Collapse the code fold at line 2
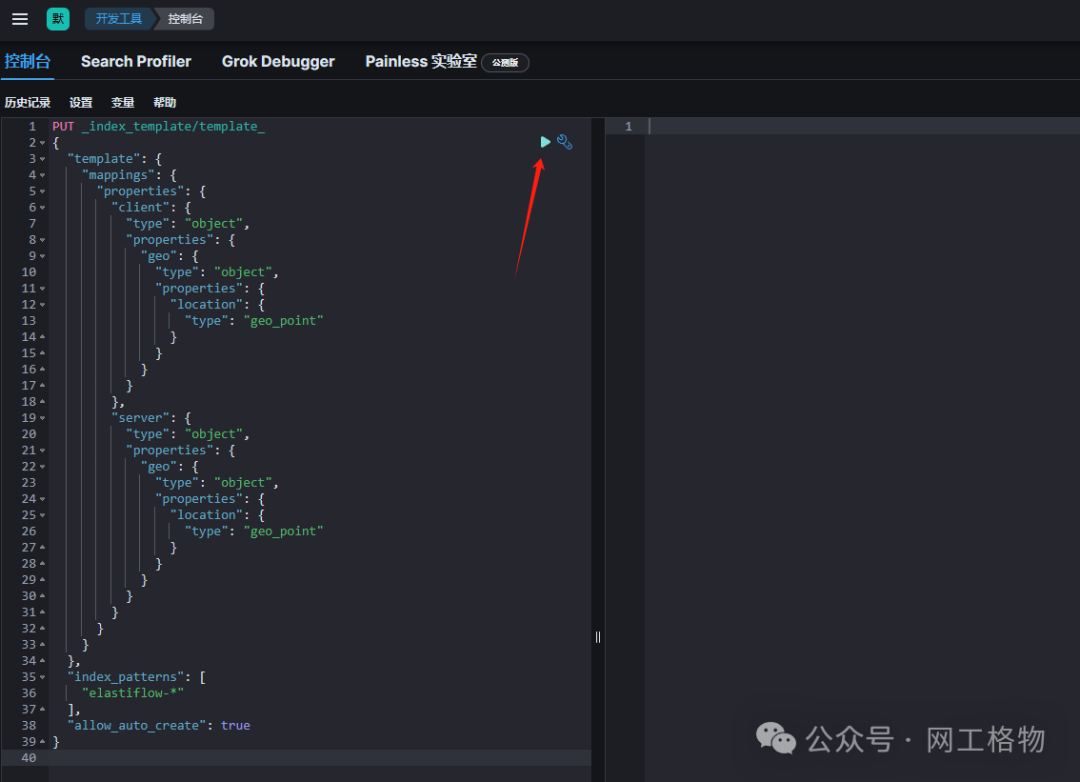 [43, 143]
